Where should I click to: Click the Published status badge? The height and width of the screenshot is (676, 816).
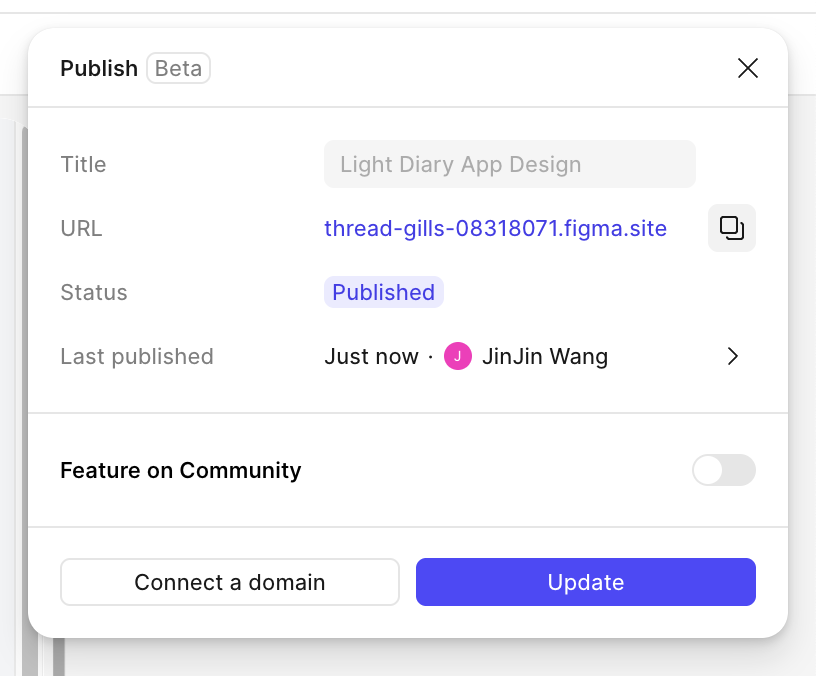click(x=383, y=292)
